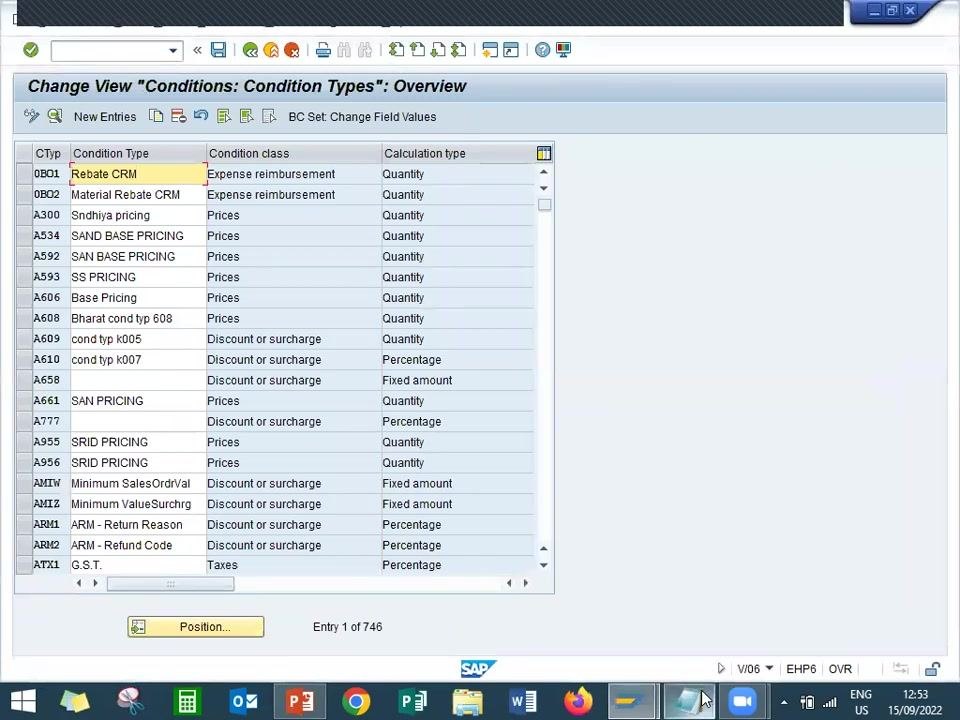Go to First Page icon
The height and width of the screenshot is (720, 960).
tap(397, 50)
